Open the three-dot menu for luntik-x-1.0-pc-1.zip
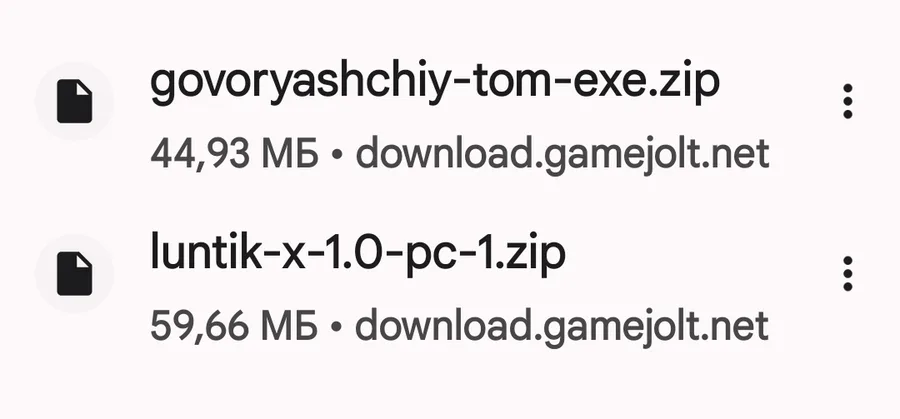 click(x=847, y=273)
